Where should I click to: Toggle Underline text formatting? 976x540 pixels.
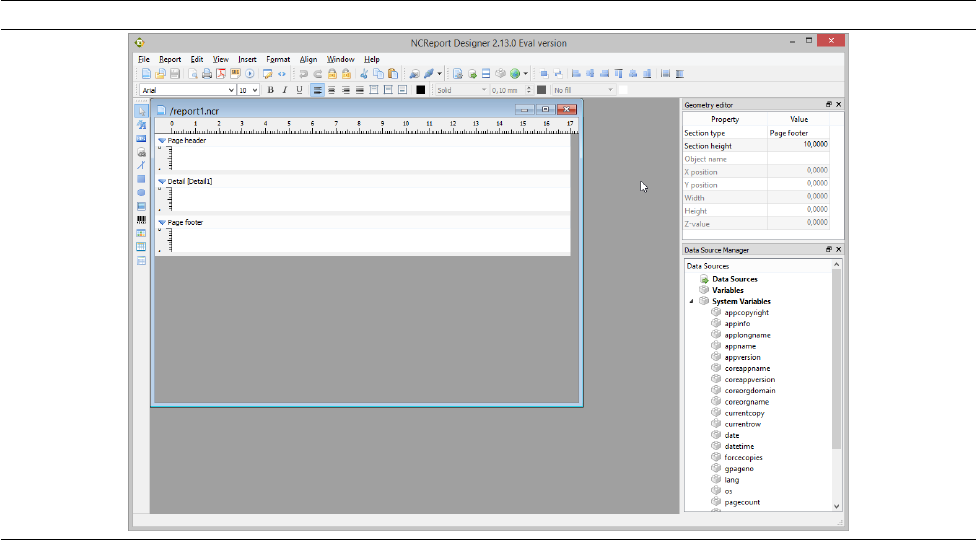click(x=298, y=90)
